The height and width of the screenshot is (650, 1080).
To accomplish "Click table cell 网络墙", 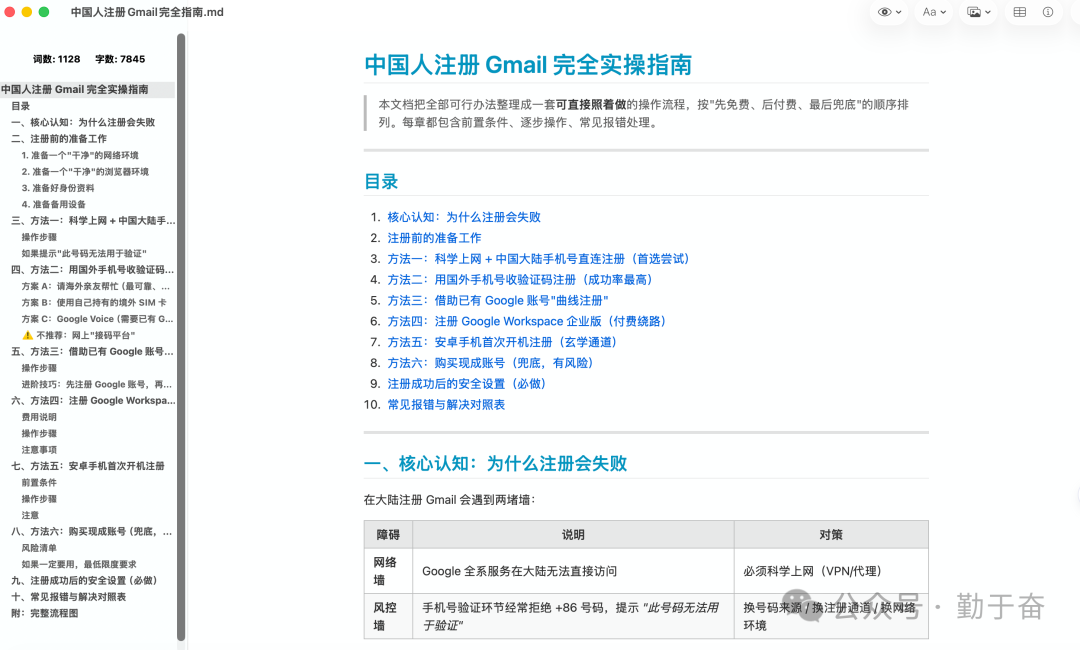I will [388, 571].
